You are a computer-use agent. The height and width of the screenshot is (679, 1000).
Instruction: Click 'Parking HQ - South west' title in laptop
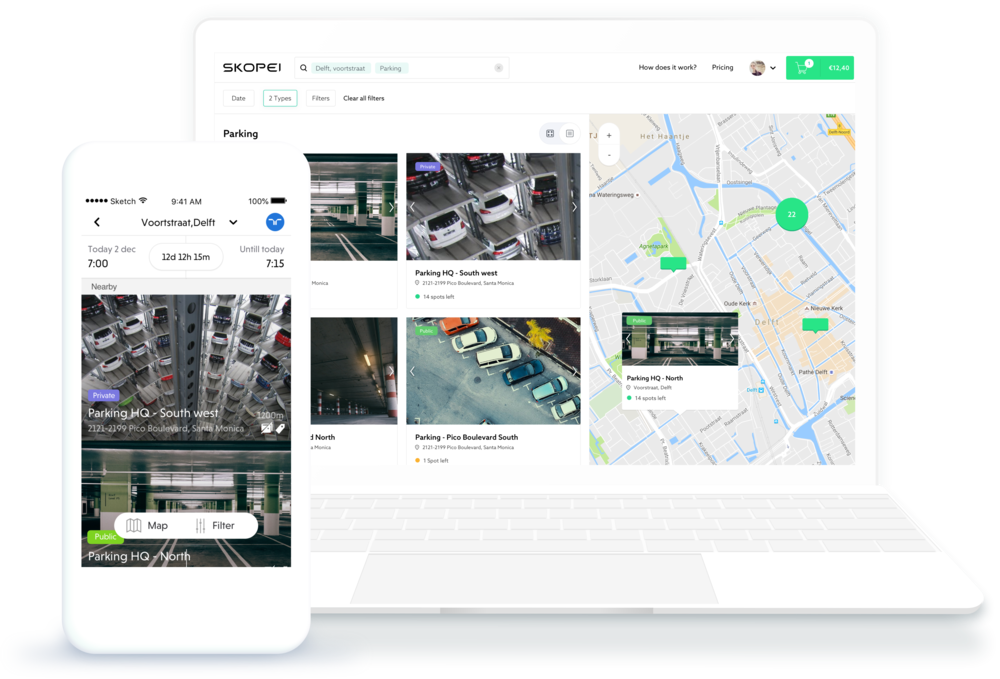456,273
